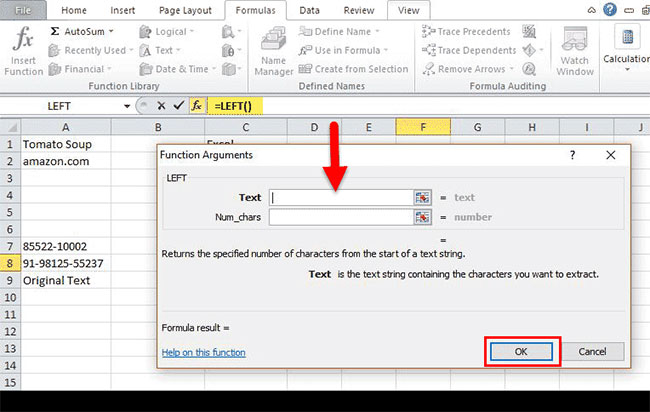Expand the Remove Arrows dropdown arrow
The image size is (650, 412).
click(x=512, y=69)
